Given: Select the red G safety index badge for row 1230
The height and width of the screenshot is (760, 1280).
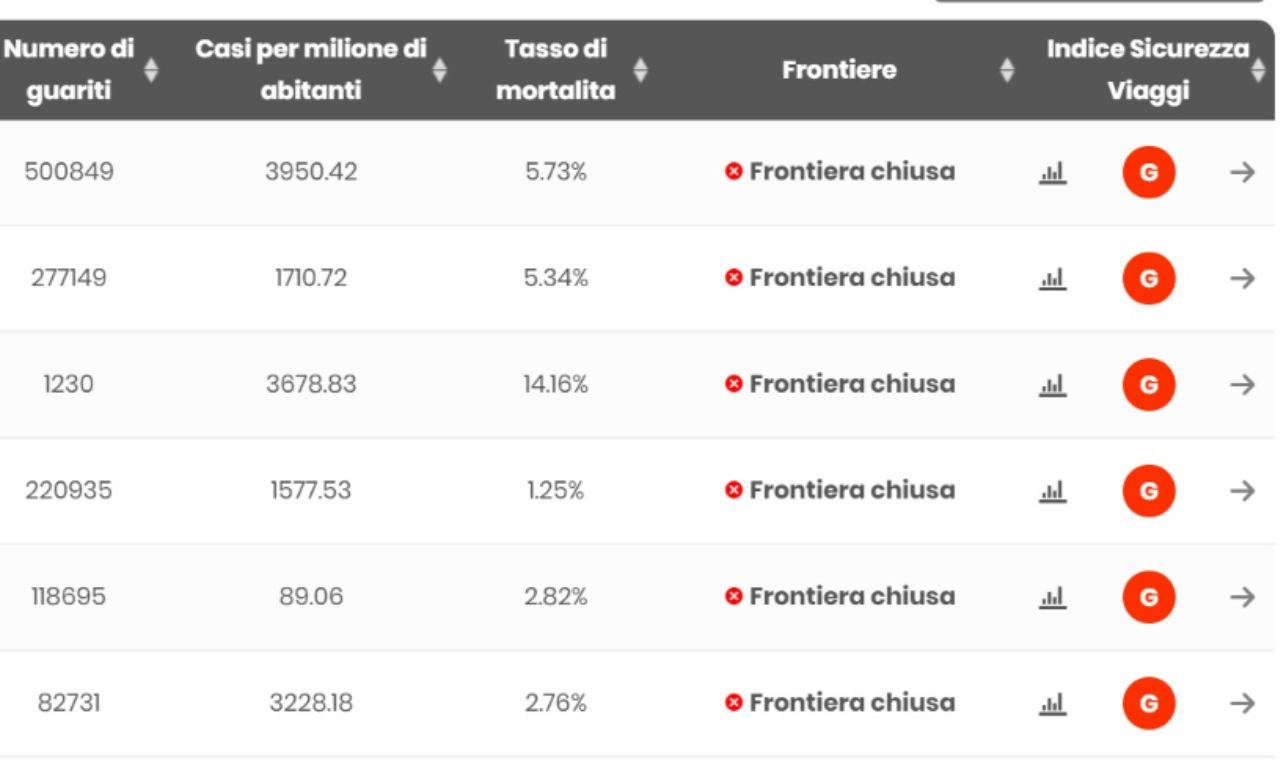Looking at the screenshot, I should point(1148,385).
